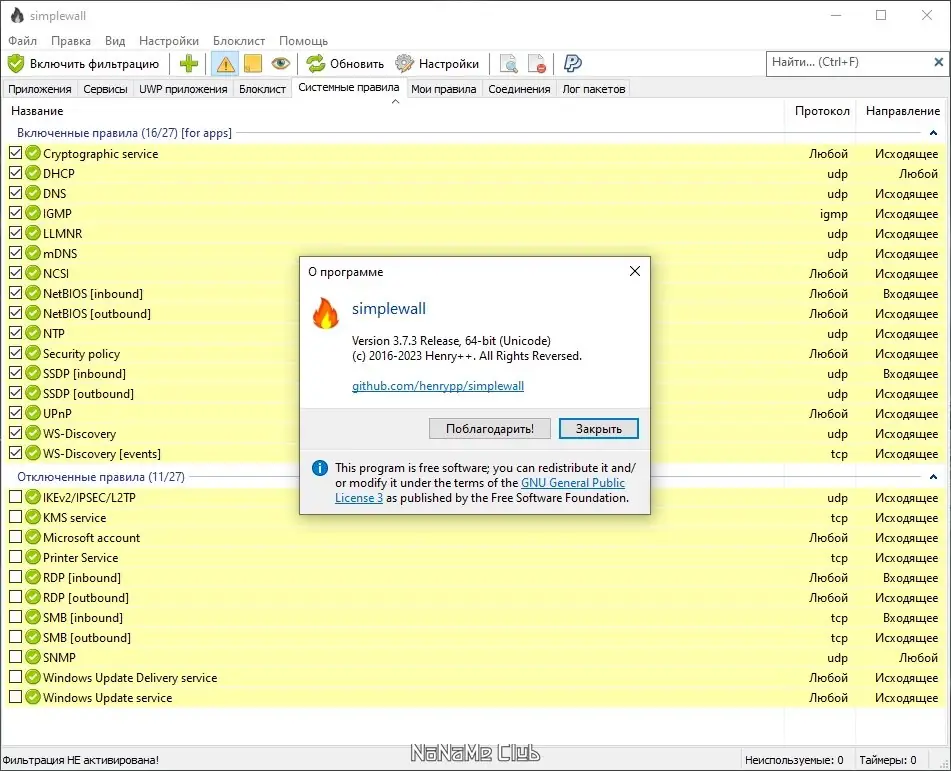Image resolution: width=951 pixels, height=771 pixels.
Task: Enable the Printer Service rule checkbox
Action: (x=15, y=557)
